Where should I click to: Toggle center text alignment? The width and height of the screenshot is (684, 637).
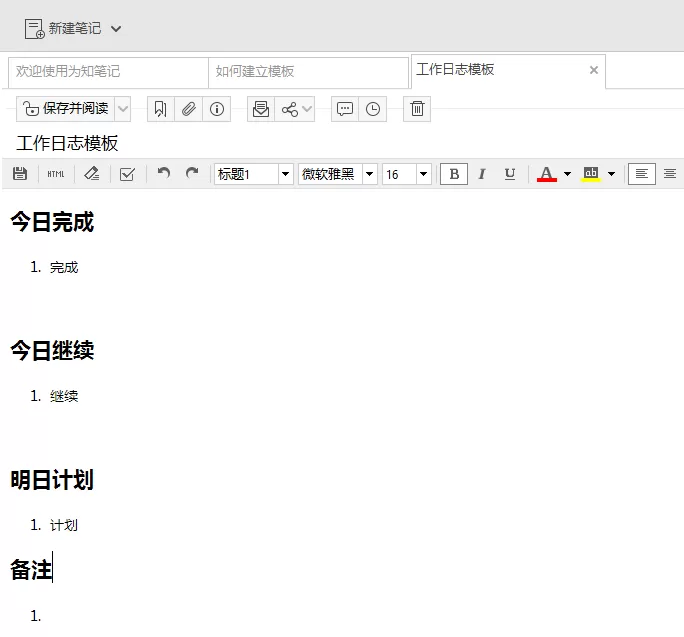670,174
